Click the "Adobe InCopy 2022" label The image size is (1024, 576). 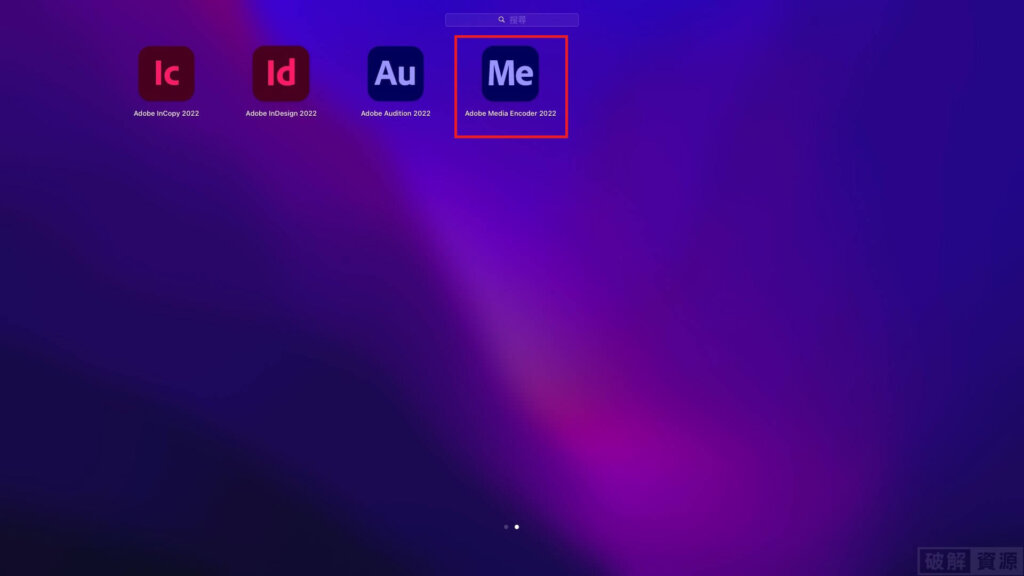[167, 114]
